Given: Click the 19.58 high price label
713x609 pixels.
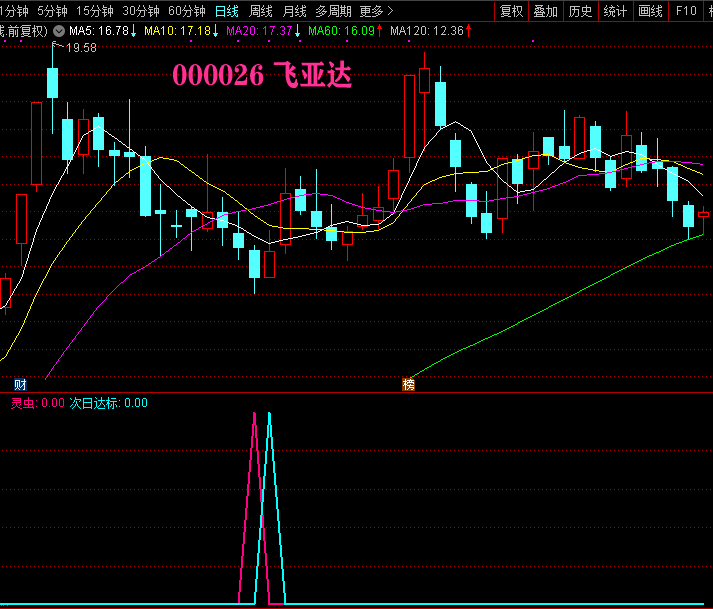Looking at the screenshot, I should pyautogui.click(x=81, y=48).
